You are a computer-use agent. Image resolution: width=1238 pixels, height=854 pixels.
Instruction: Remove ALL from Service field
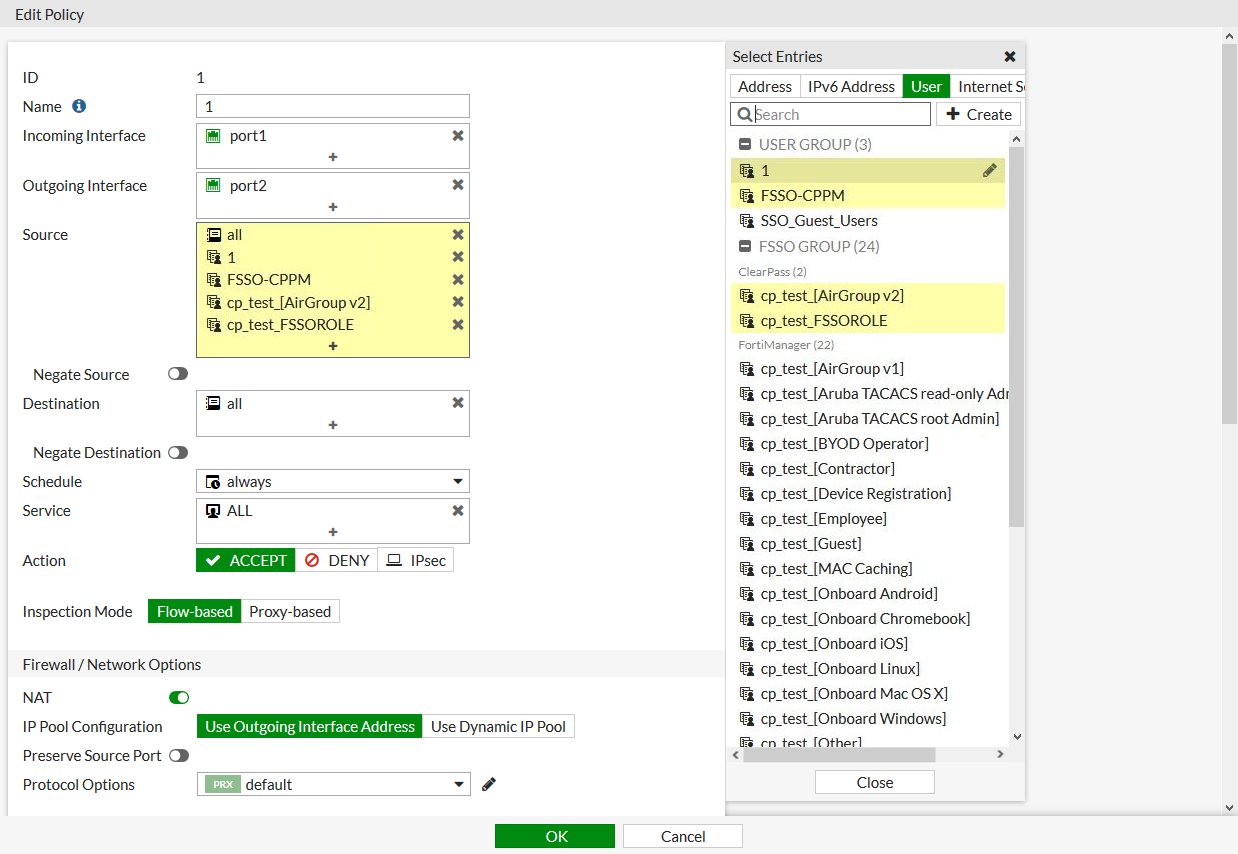(x=458, y=510)
